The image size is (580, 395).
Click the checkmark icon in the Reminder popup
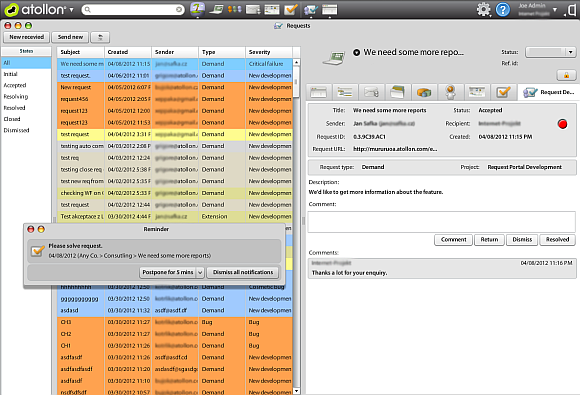[37, 251]
